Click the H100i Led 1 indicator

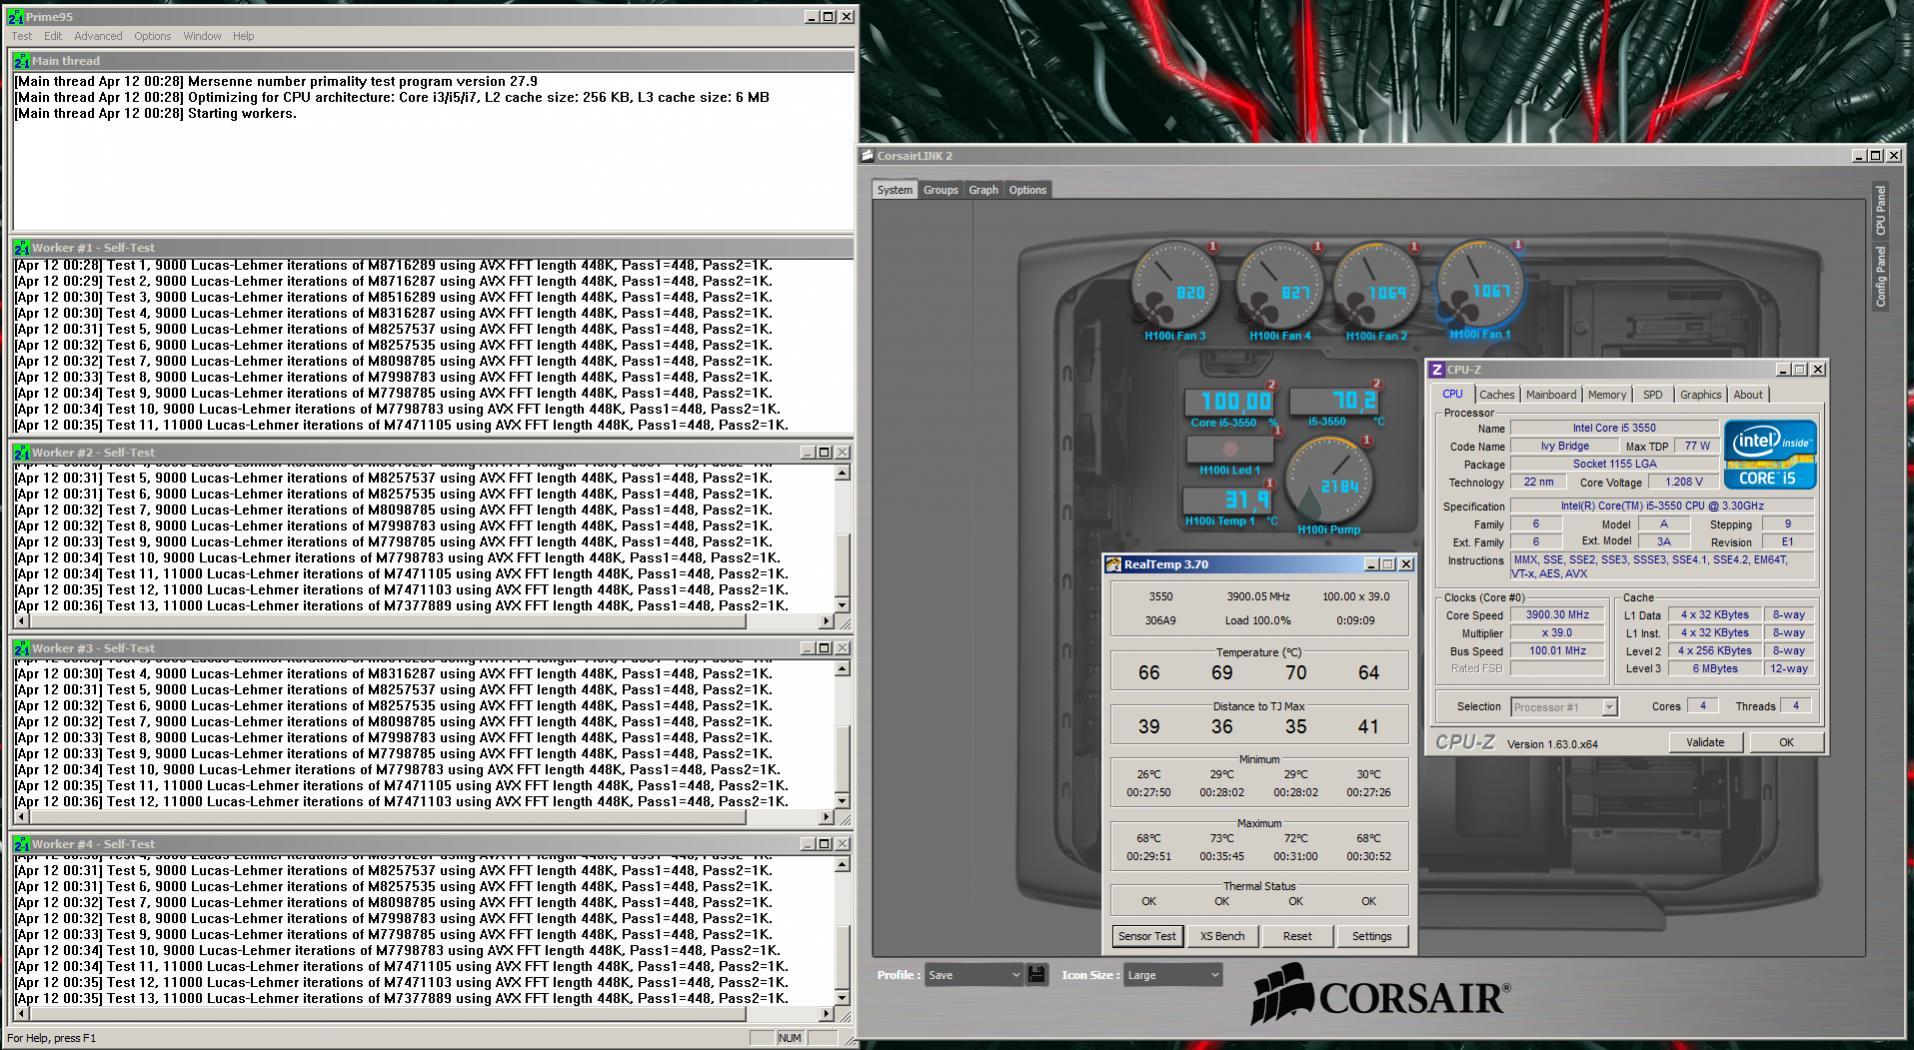(1230, 450)
